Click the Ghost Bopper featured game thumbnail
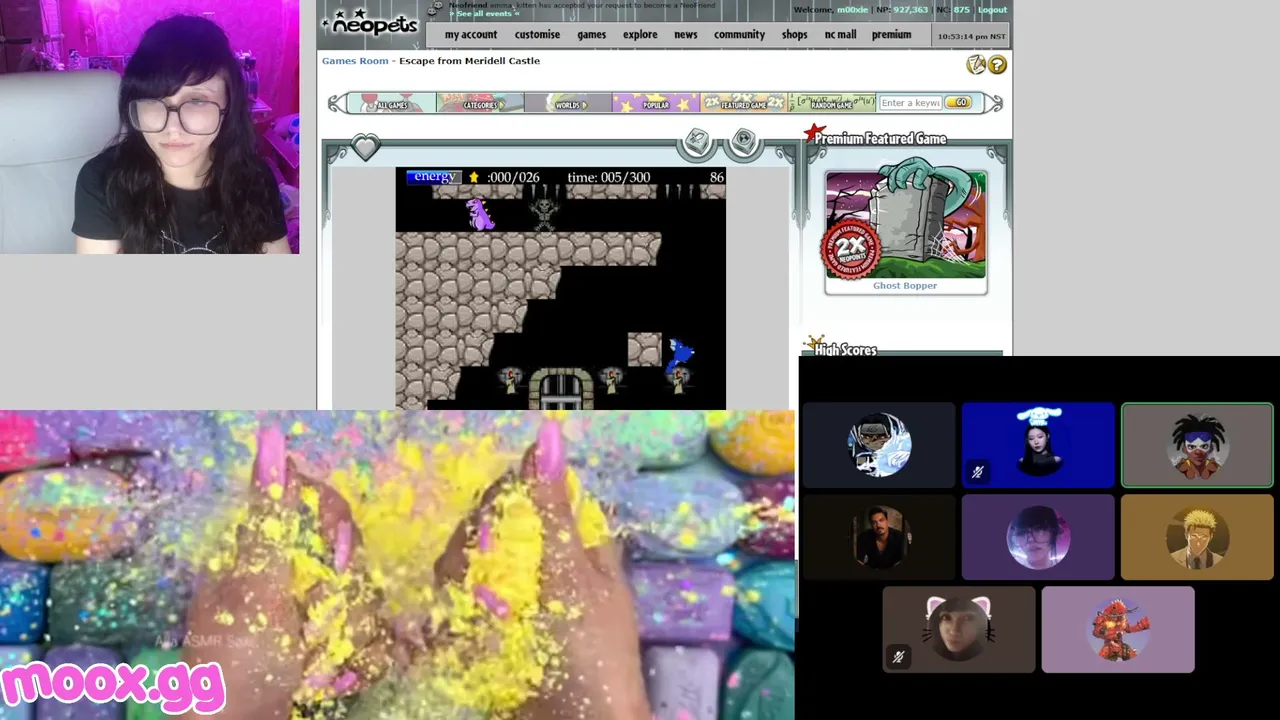 click(x=905, y=225)
